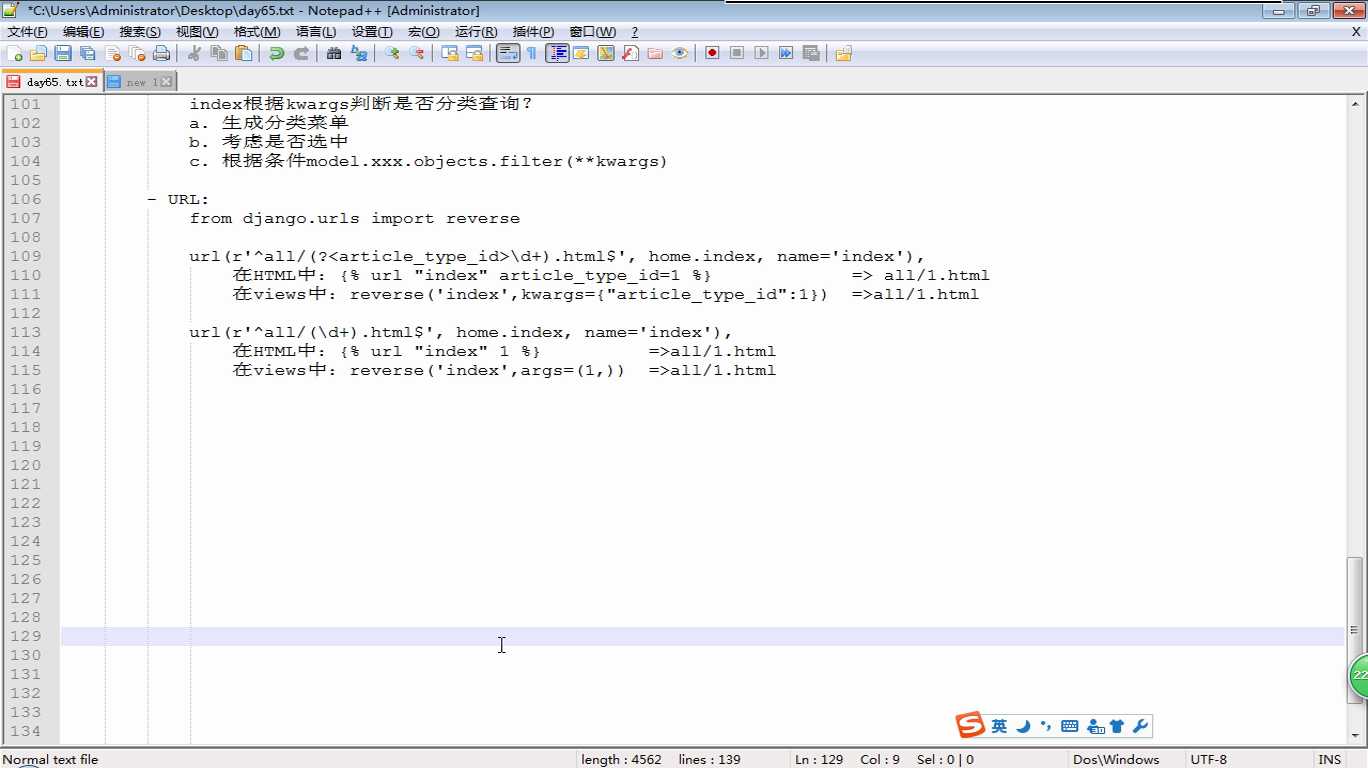Save the current file with Save icon
The width and height of the screenshot is (1368, 768).
[63, 53]
